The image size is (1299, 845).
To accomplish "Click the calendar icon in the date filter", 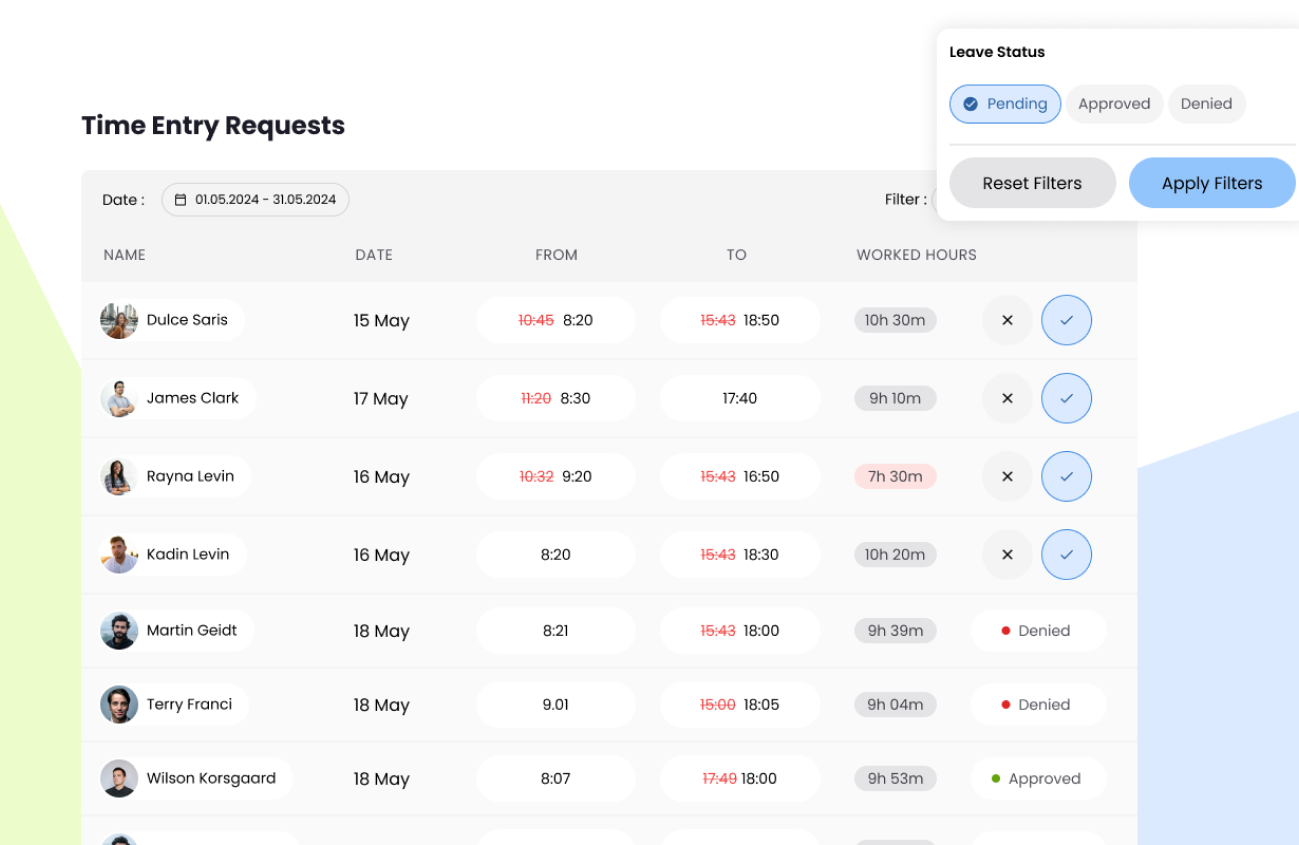I will click(x=181, y=199).
